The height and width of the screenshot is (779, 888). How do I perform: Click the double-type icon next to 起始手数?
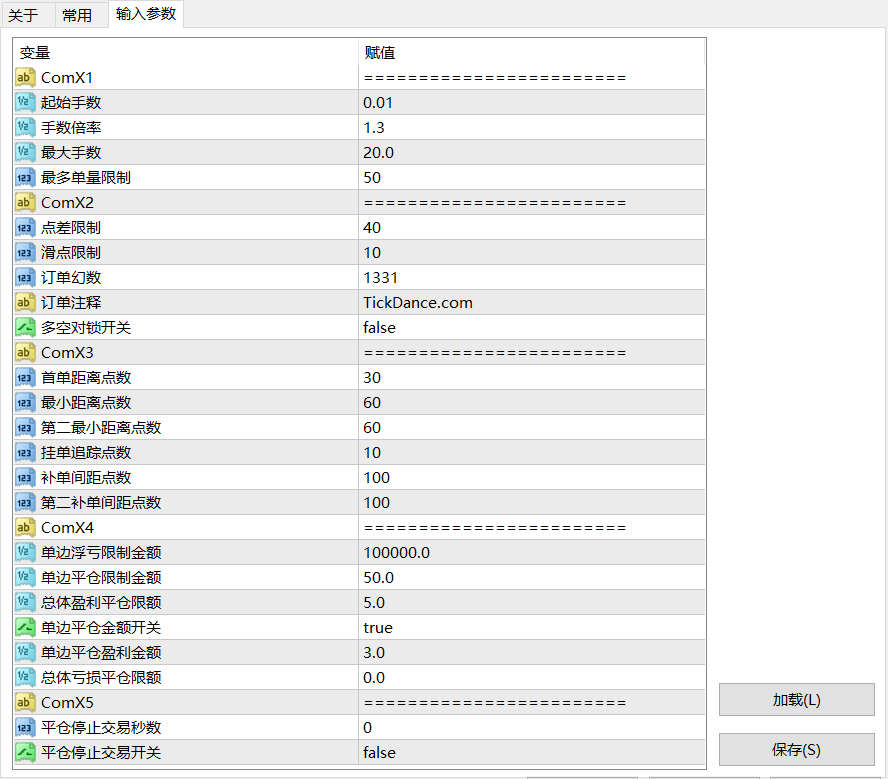coord(26,103)
